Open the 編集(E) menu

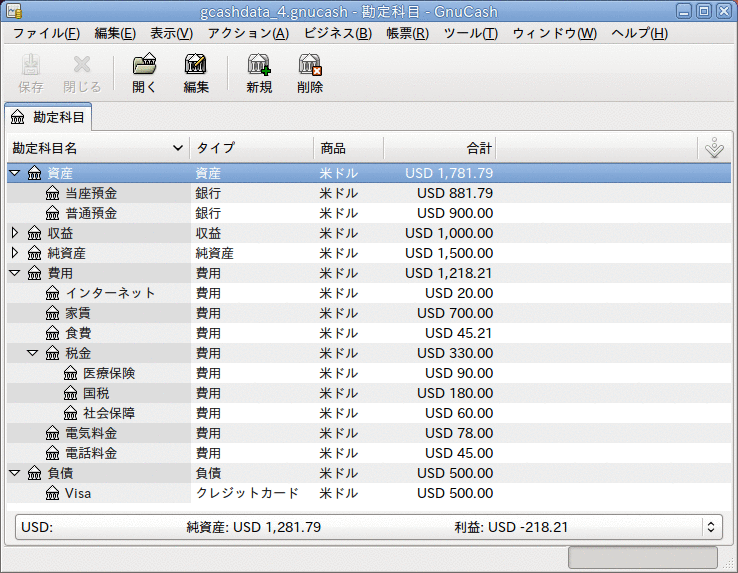[x=115, y=33]
